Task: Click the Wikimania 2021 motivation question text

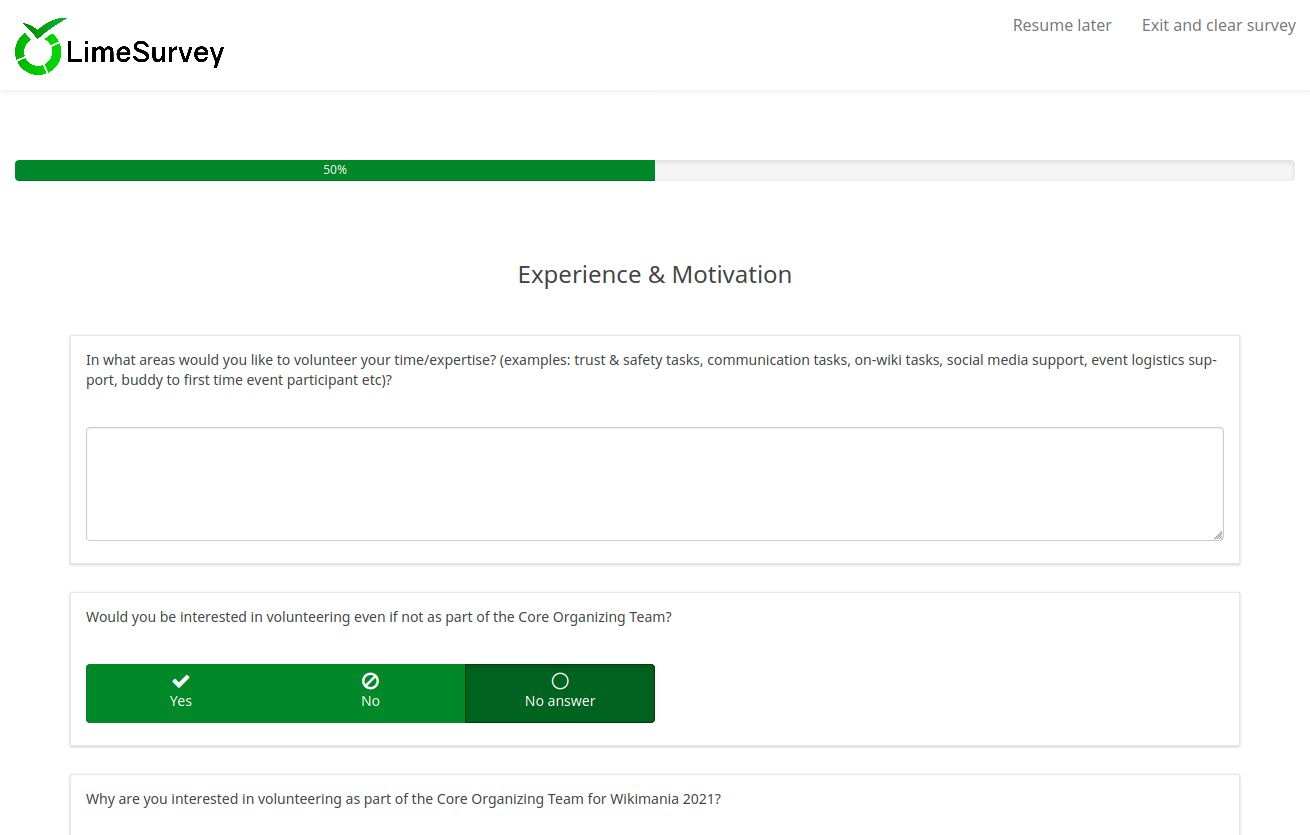Action: pyautogui.click(x=403, y=798)
